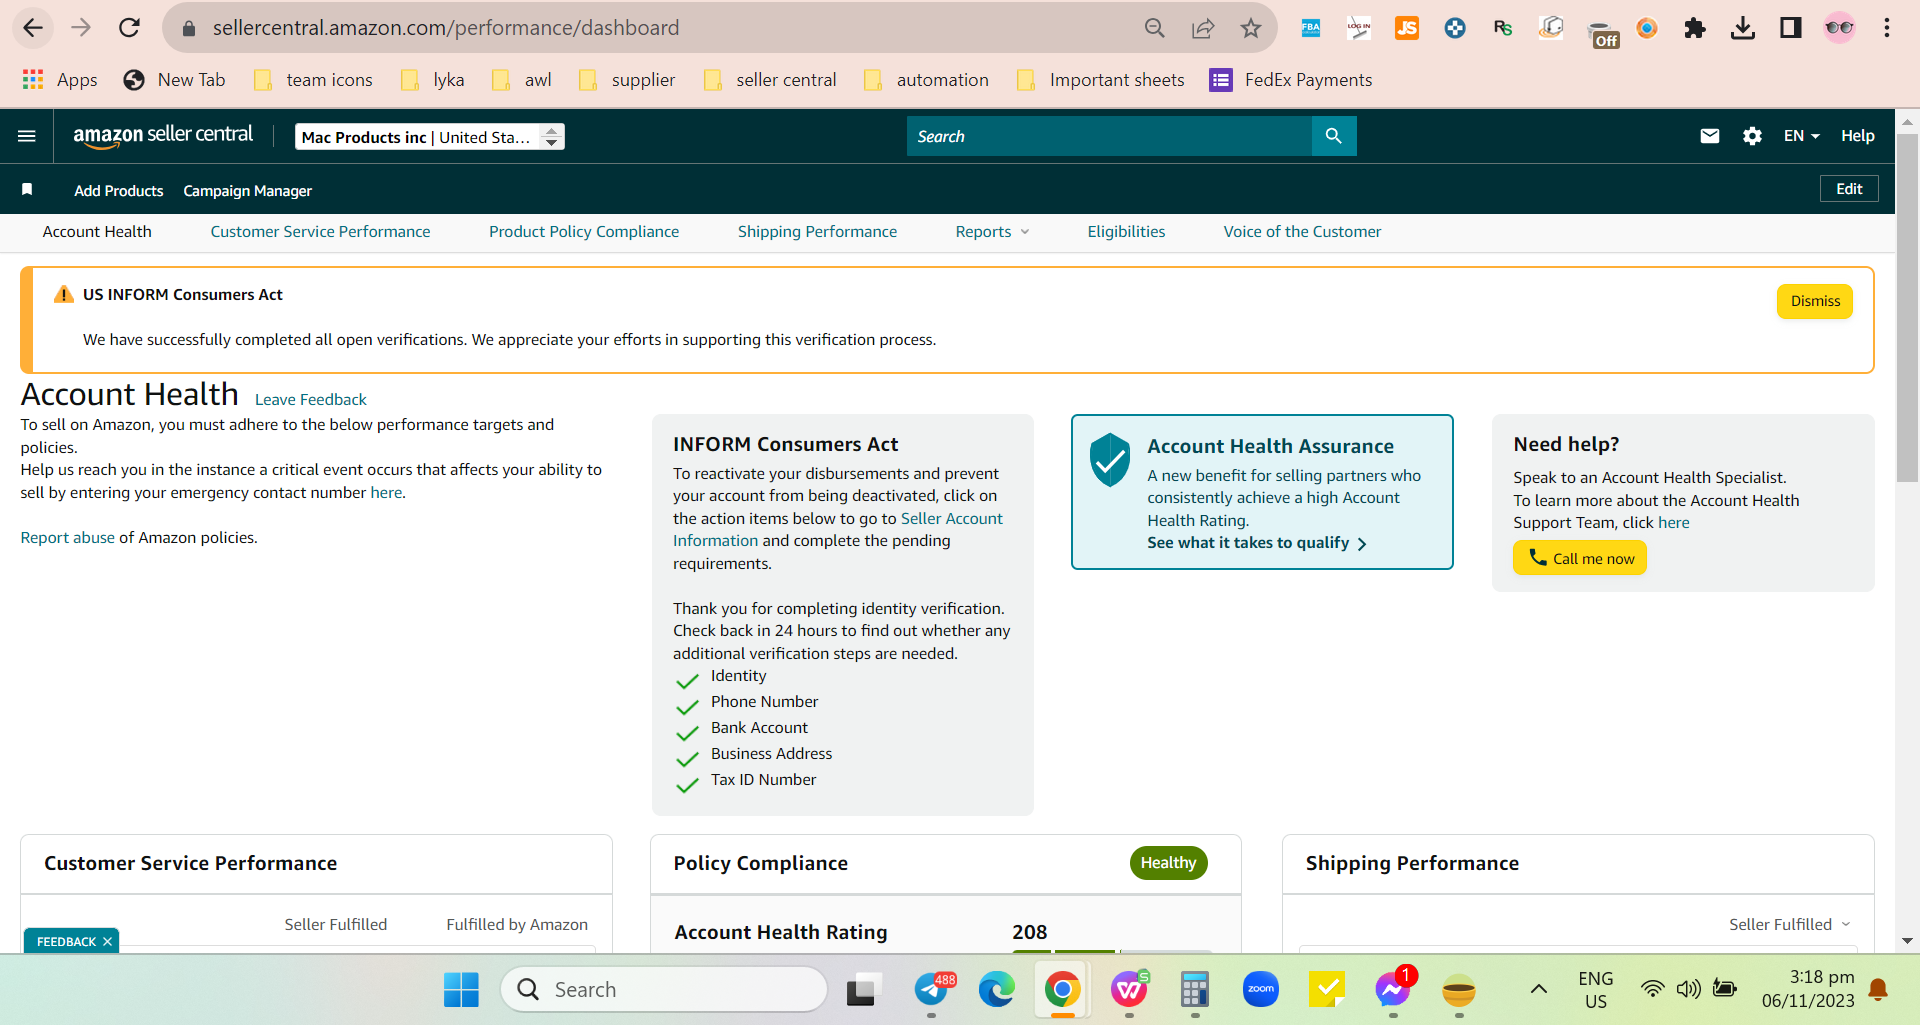Click the Leave Feedback link
1920x1025 pixels.
(x=311, y=400)
